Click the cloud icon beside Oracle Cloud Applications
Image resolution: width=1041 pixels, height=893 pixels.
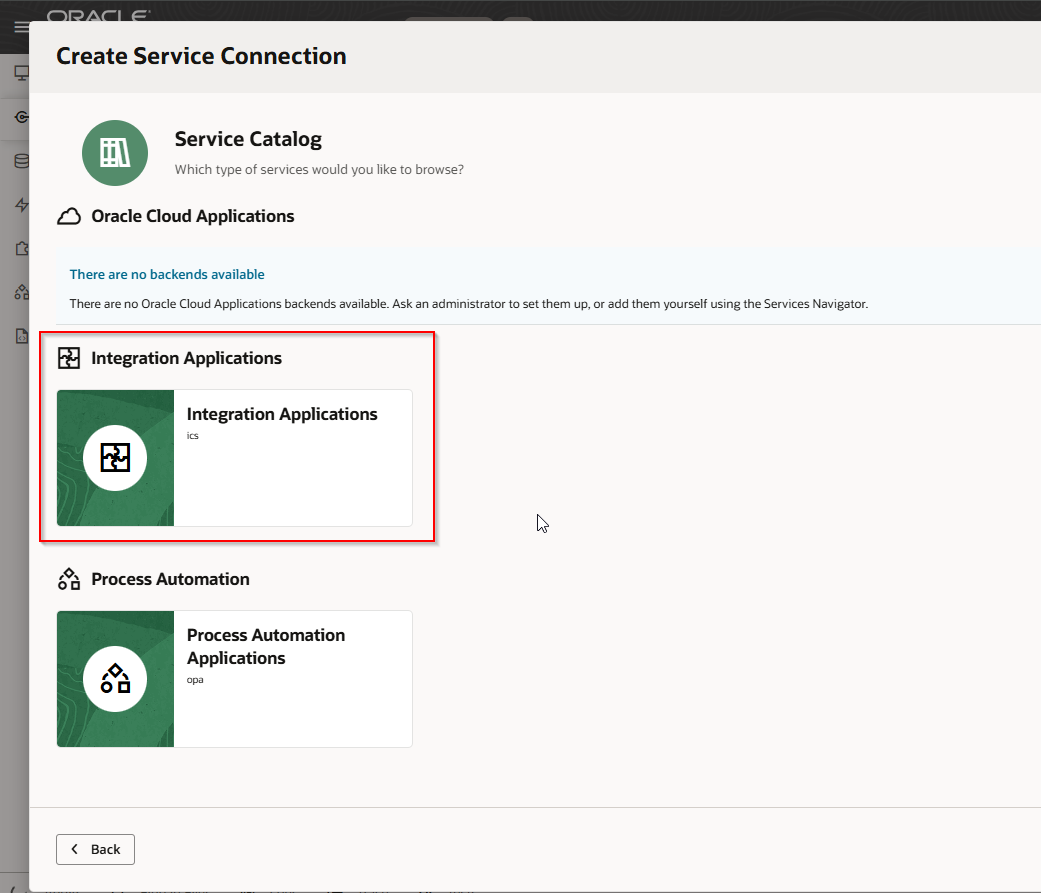[69, 216]
